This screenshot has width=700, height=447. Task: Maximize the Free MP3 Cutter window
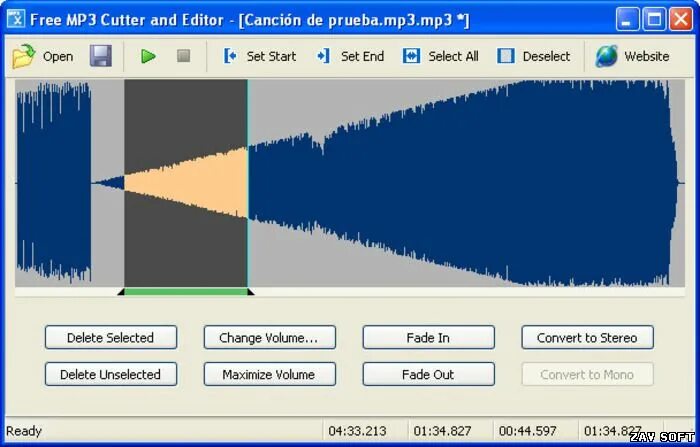pos(654,19)
